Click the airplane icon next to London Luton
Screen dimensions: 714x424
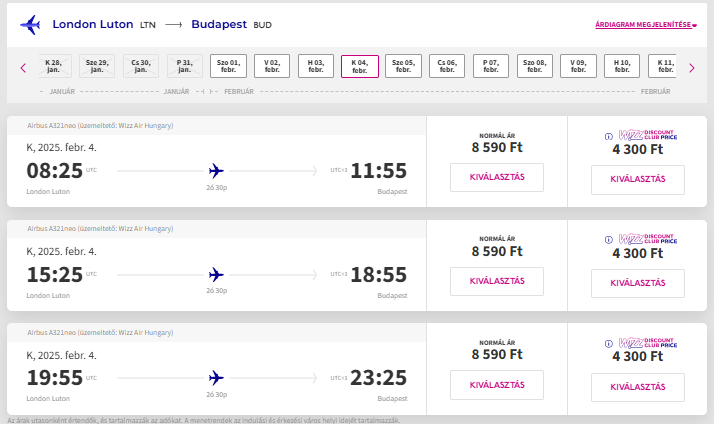(30, 23)
